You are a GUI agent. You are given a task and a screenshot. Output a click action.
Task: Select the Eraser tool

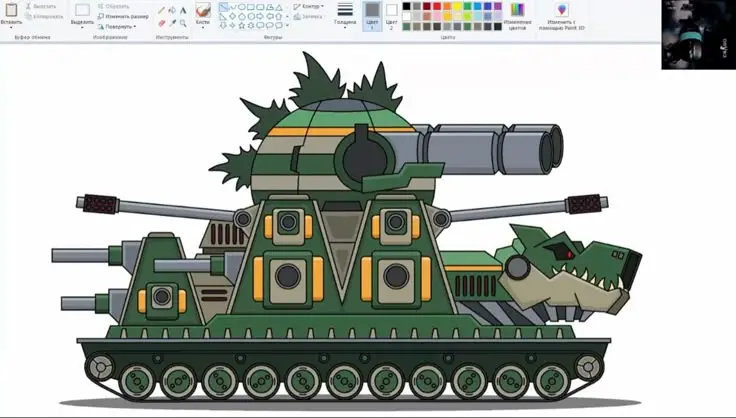[x=161, y=23]
